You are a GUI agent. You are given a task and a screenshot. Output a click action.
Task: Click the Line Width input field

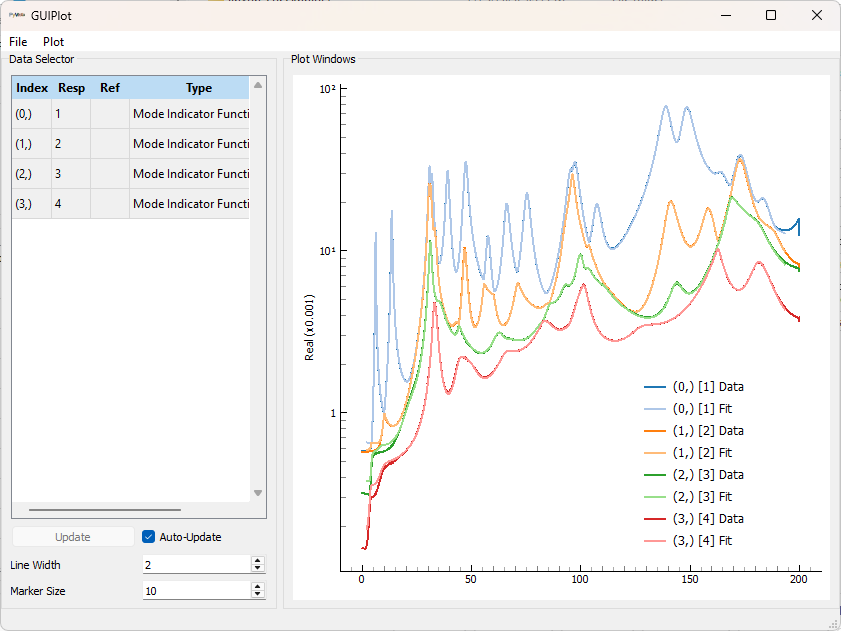[x=195, y=565]
